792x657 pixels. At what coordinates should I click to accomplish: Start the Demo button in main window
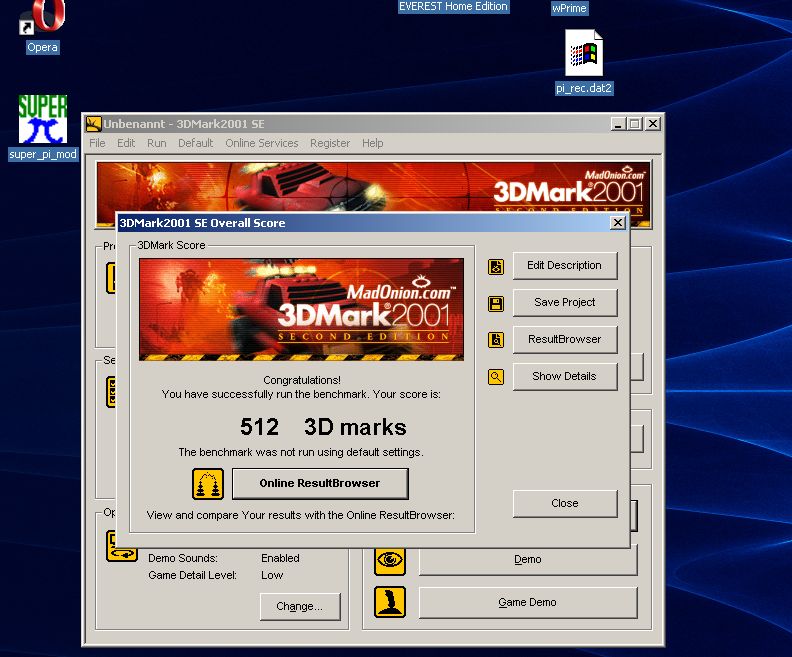tap(528, 560)
